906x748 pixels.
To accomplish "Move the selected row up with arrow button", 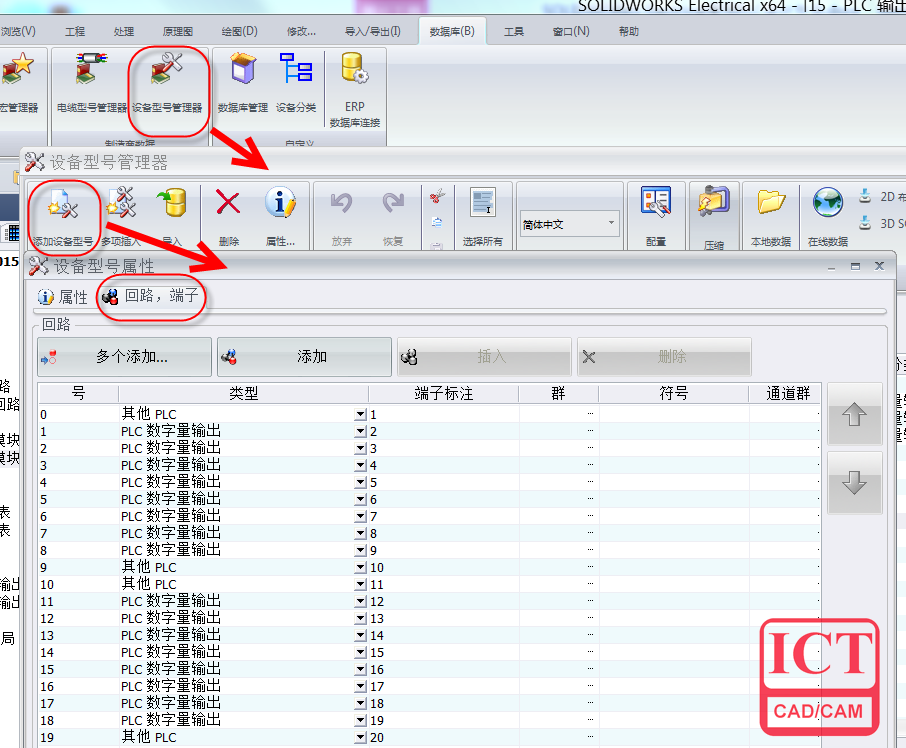I will [854, 415].
